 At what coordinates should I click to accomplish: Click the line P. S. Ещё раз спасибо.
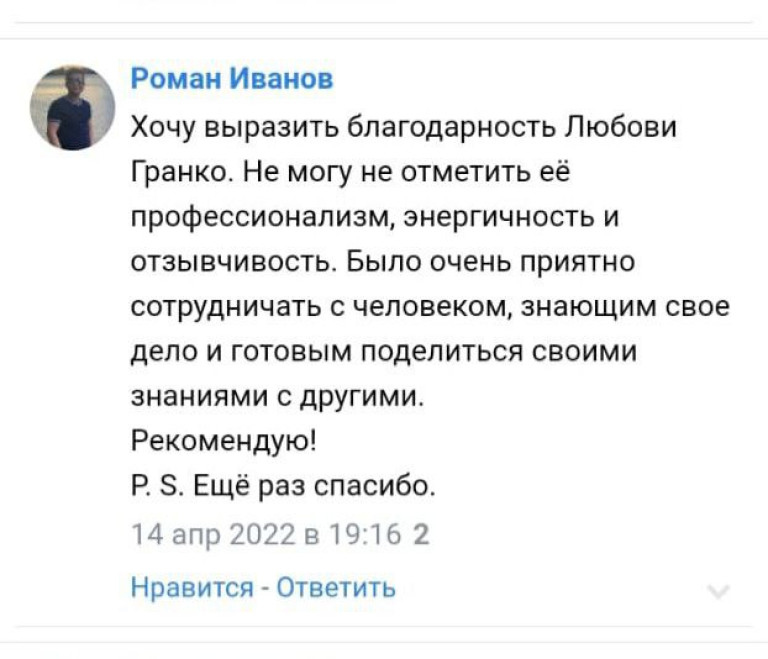pyautogui.click(x=283, y=486)
